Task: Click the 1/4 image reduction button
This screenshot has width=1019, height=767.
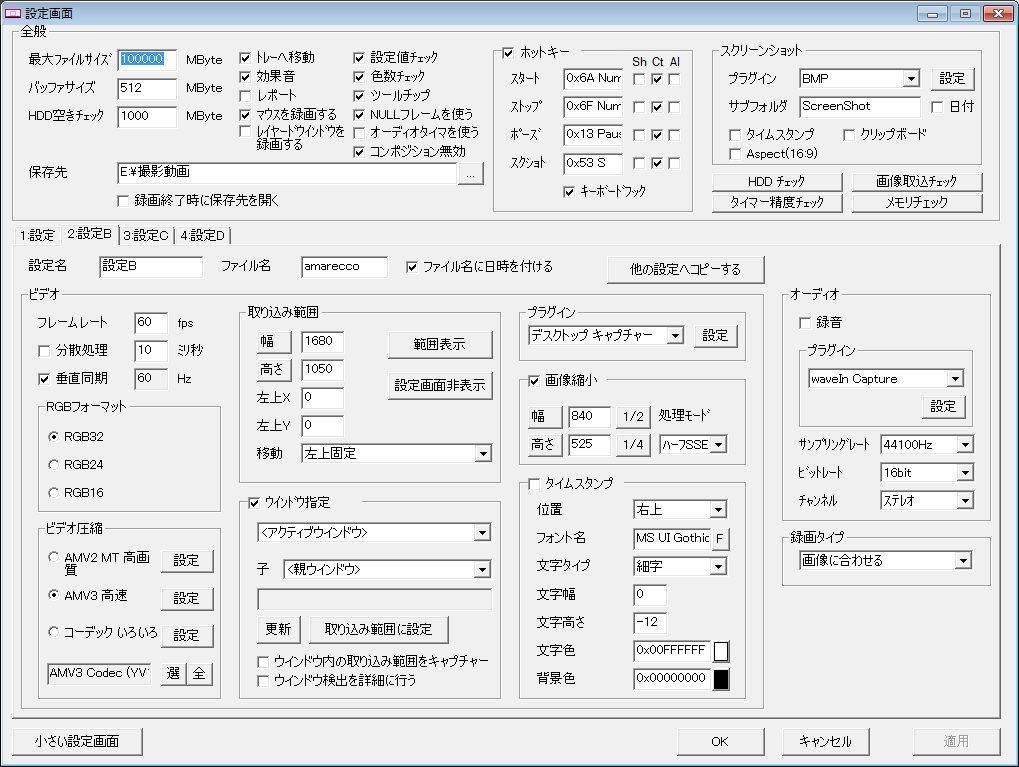Action: click(x=633, y=445)
